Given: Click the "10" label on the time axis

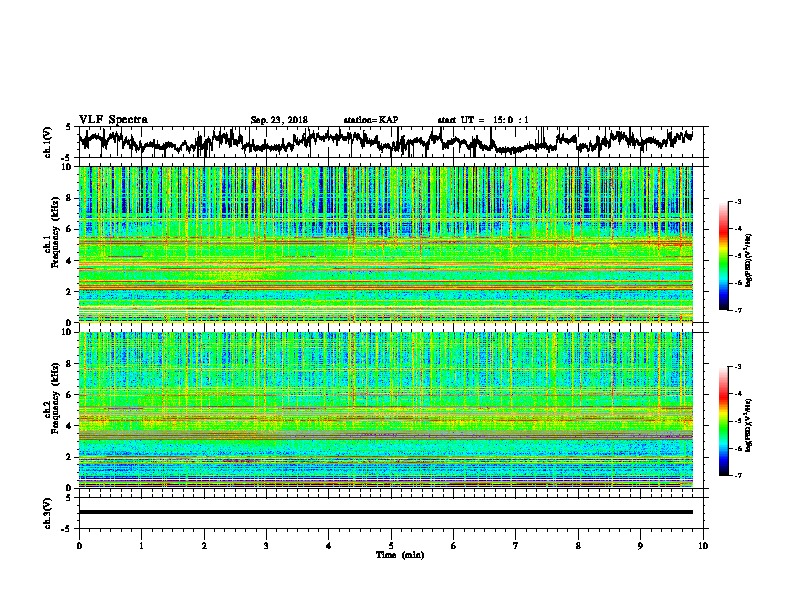Looking at the screenshot, I should click(703, 546).
